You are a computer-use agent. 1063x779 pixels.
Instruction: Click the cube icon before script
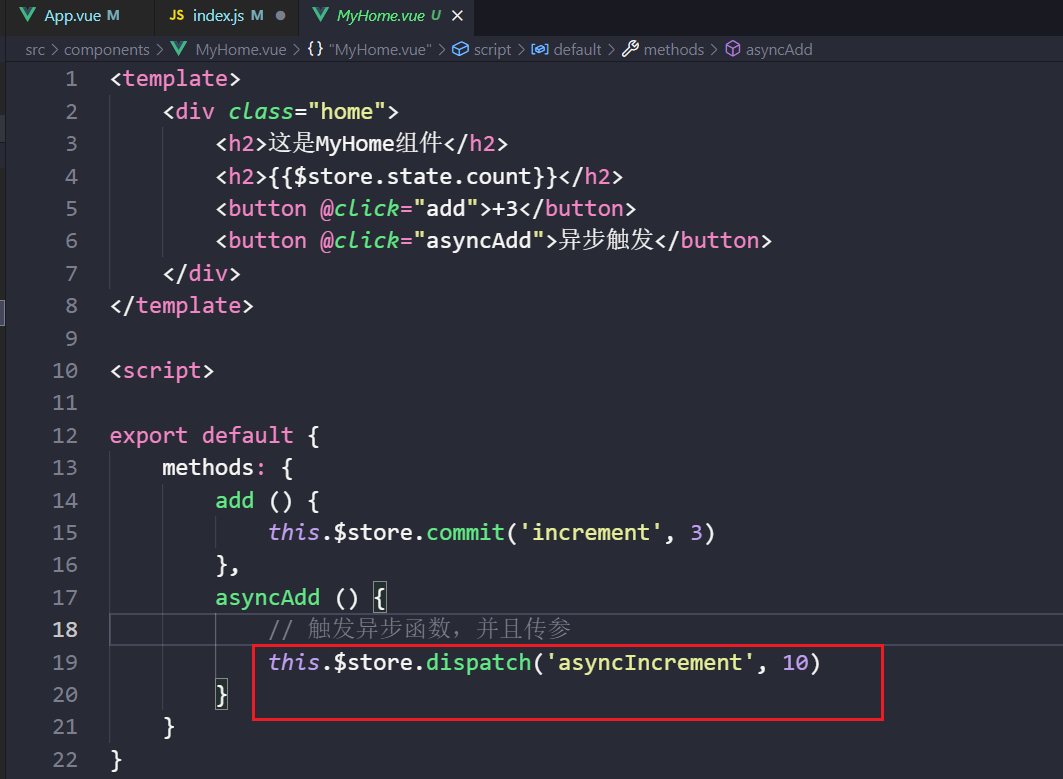click(460, 49)
